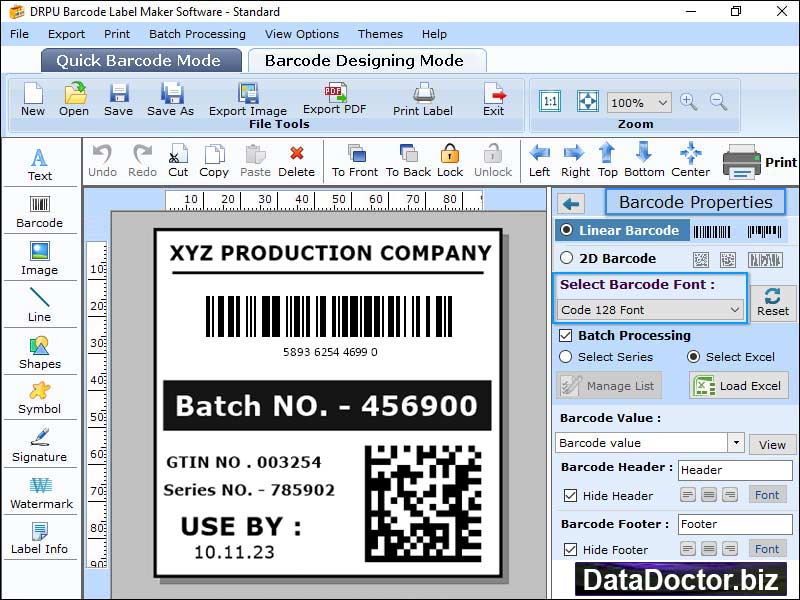Click the zoom in magnifier
Viewport: 800px width, 600px height.
click(688, 102)
